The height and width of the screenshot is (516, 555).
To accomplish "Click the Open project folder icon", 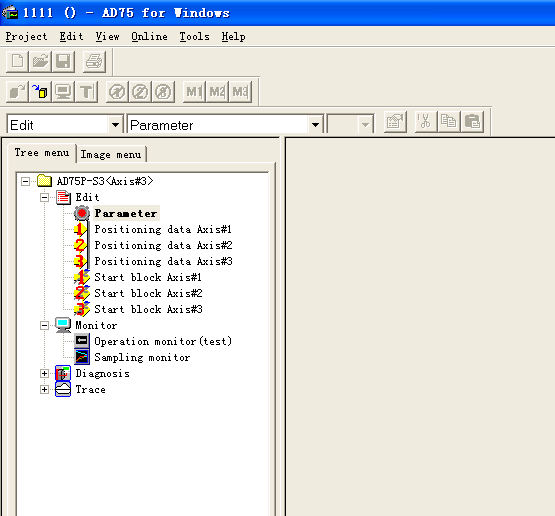I will pos(40,61).
